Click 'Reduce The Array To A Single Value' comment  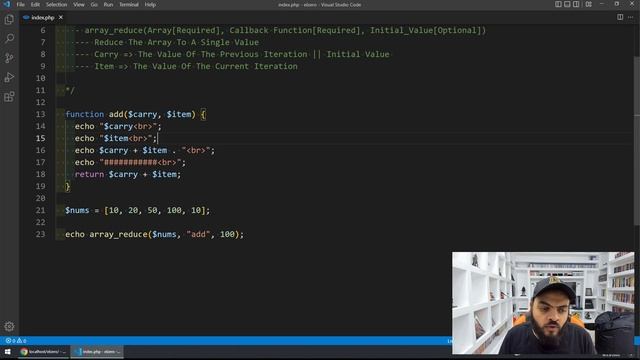(x=176, y=42)
